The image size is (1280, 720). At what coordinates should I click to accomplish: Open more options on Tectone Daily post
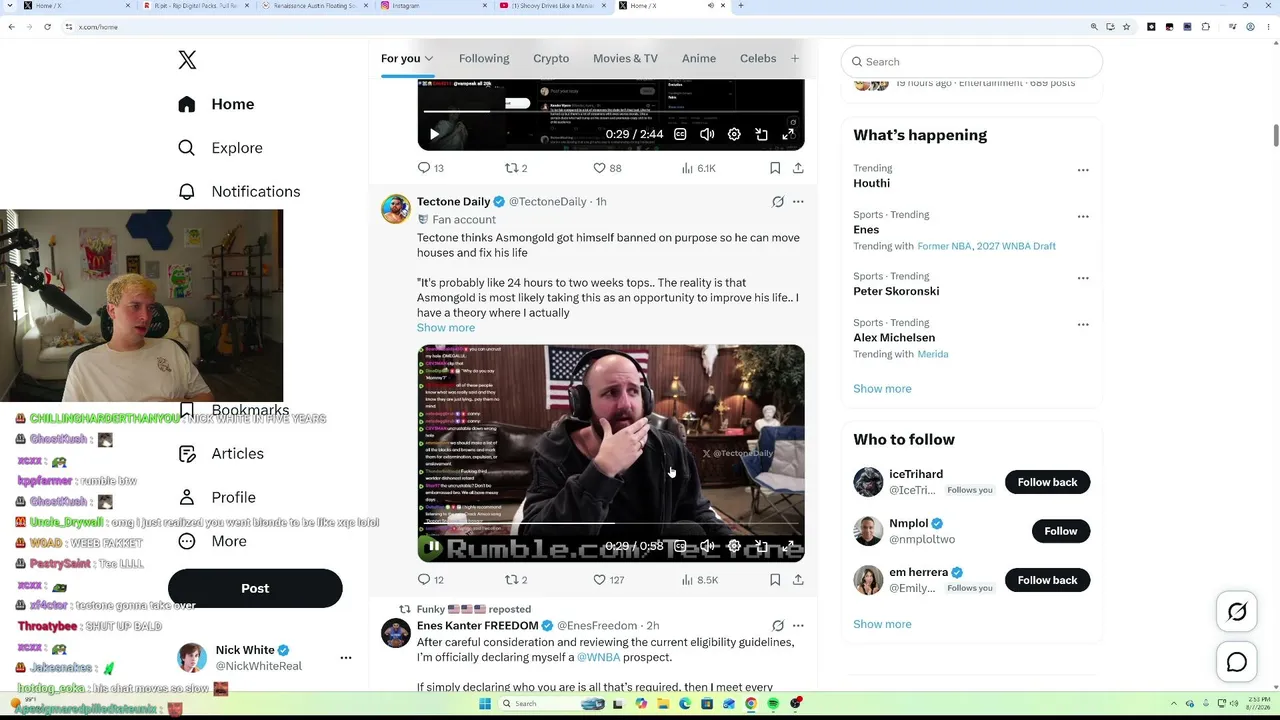tap(798, 202)
